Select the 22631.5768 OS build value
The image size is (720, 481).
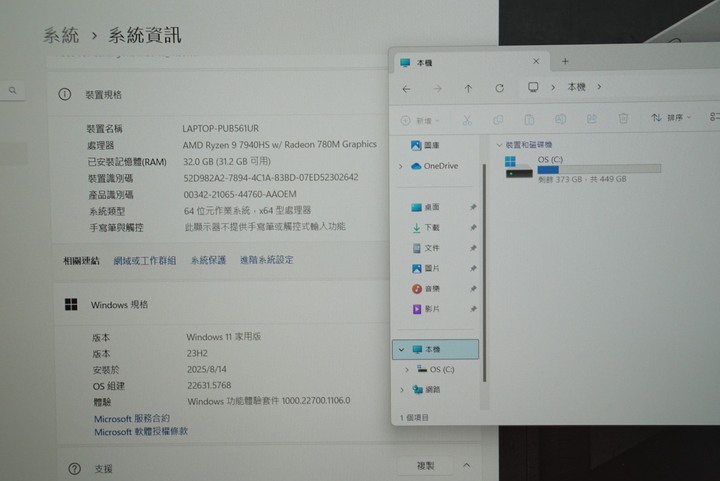tap(209, 386)
